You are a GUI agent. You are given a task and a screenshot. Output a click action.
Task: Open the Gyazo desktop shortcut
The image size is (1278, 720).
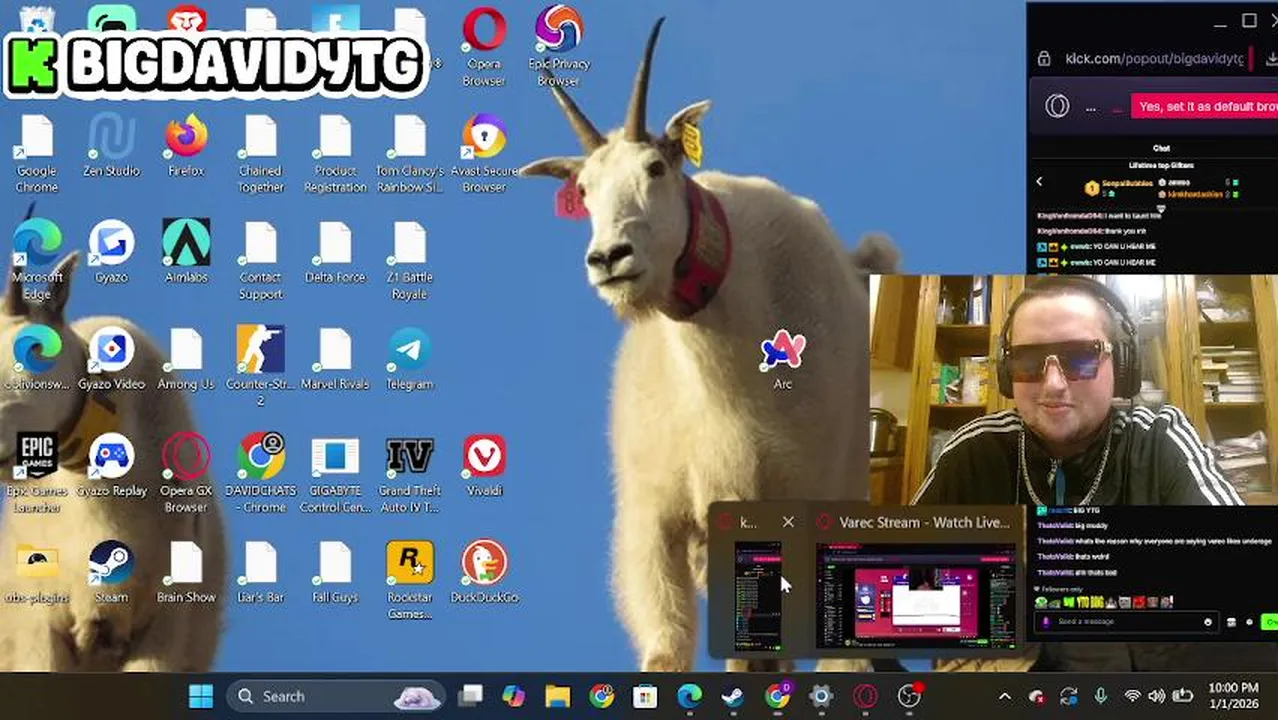pos(111,253)
